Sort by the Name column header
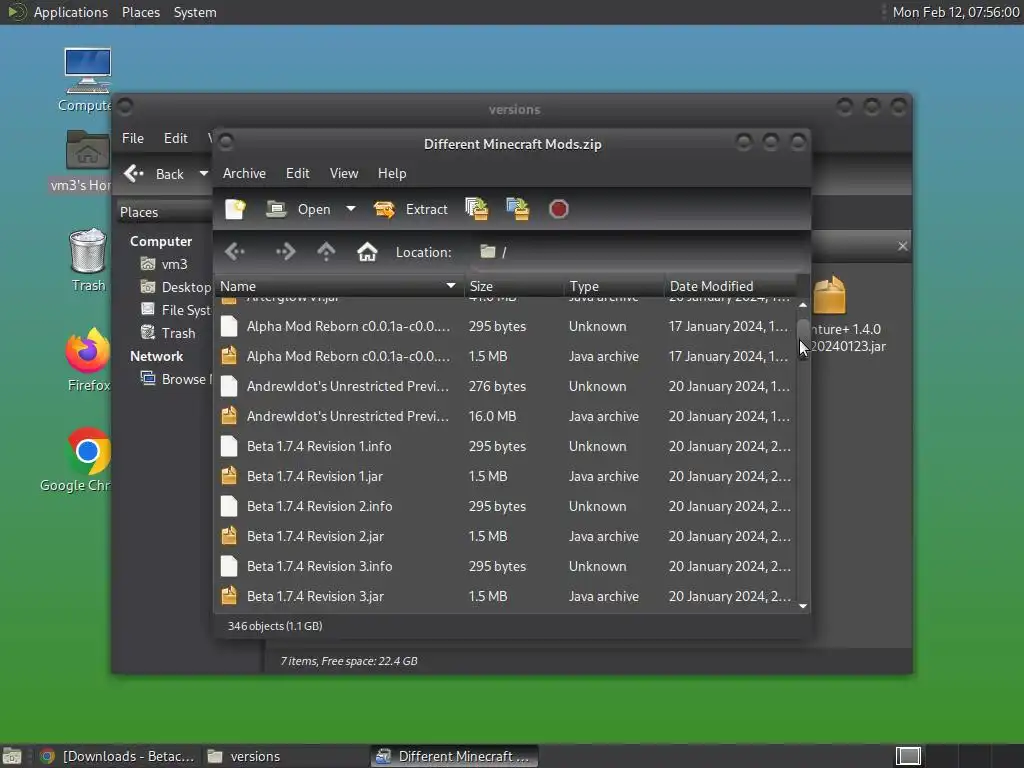Screen dimensions: 1024x768 tap(338, 286)
